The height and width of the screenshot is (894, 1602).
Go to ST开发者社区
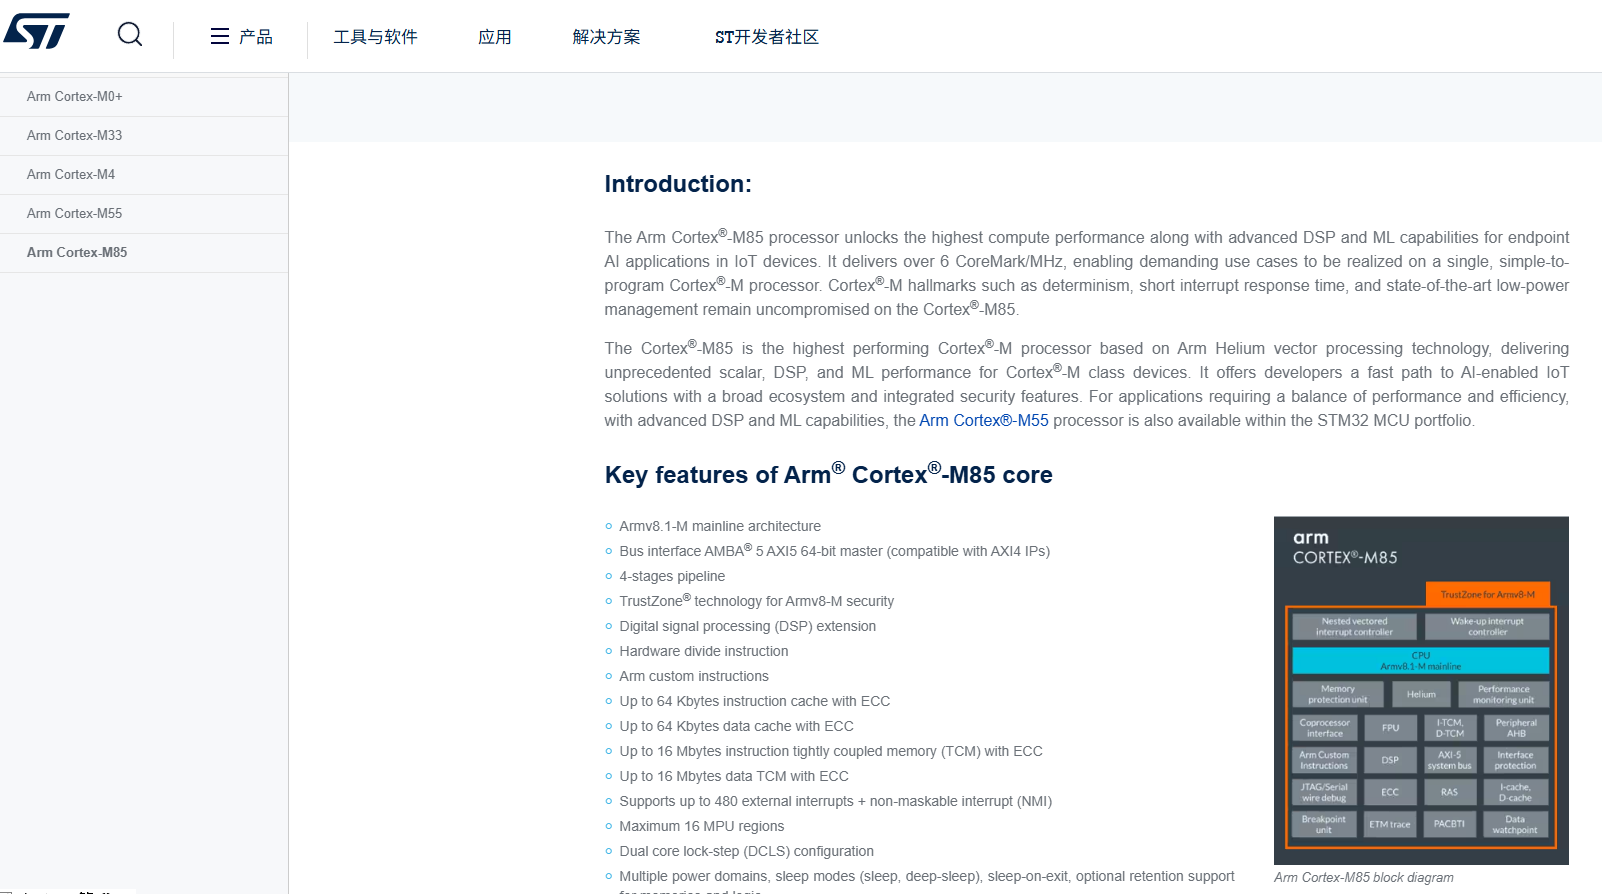pos(767,37)
